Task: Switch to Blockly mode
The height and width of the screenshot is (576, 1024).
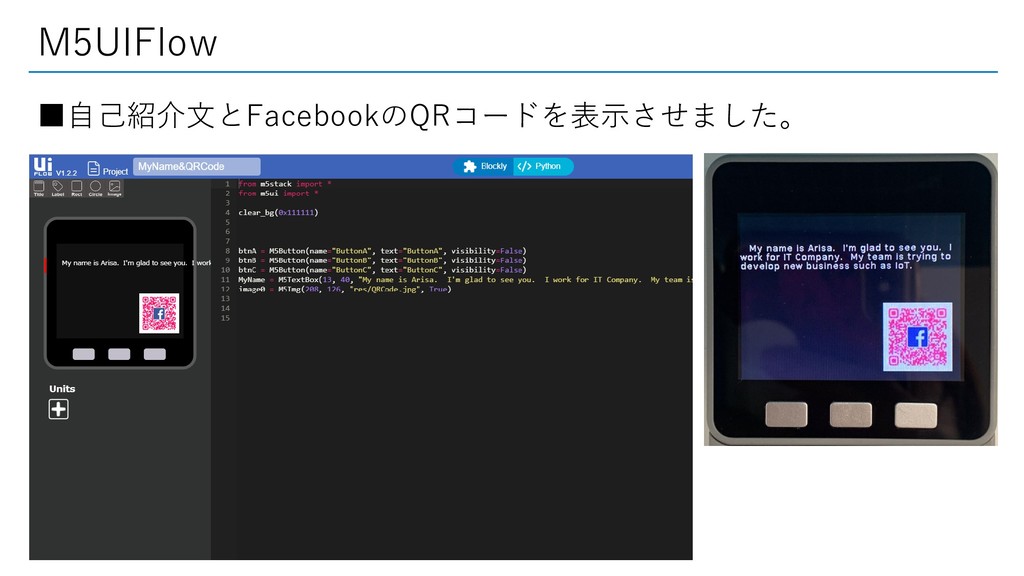Action: [x=485, y=167]
